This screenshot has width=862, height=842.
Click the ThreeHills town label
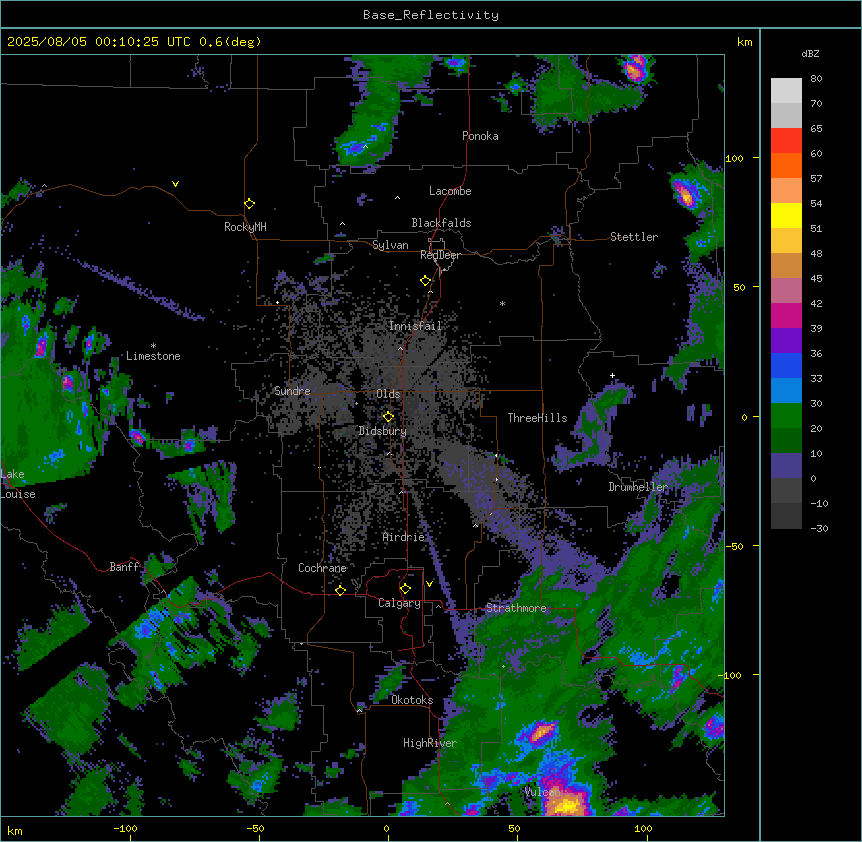537,418
